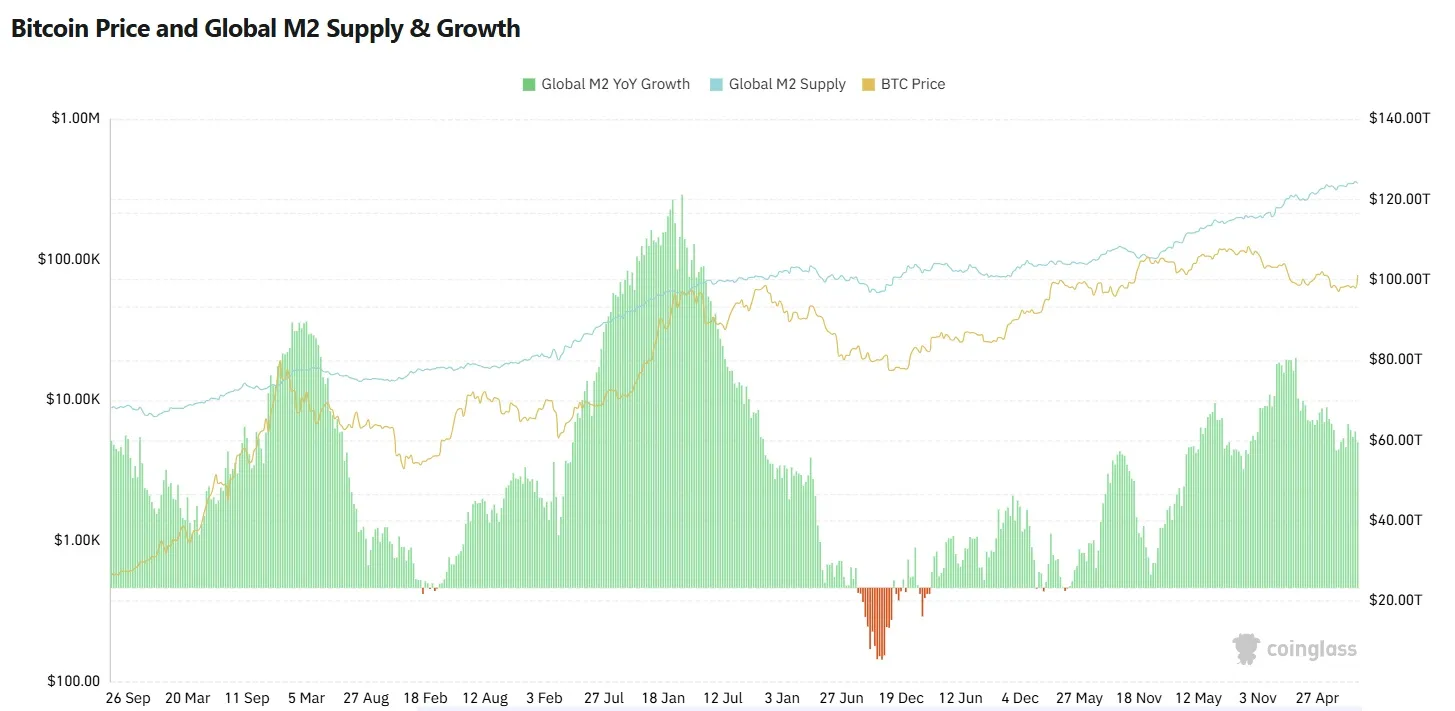Viewport: 1455px width, 711px height.
Task: Click the yellow BTC Price legend swatch
Action: point(868,84)
